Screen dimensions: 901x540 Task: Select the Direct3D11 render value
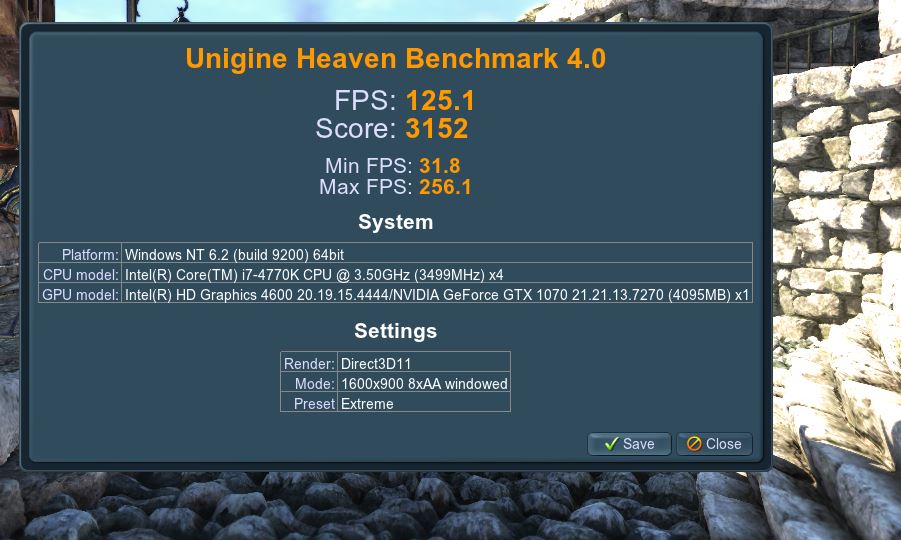point(423,362)
